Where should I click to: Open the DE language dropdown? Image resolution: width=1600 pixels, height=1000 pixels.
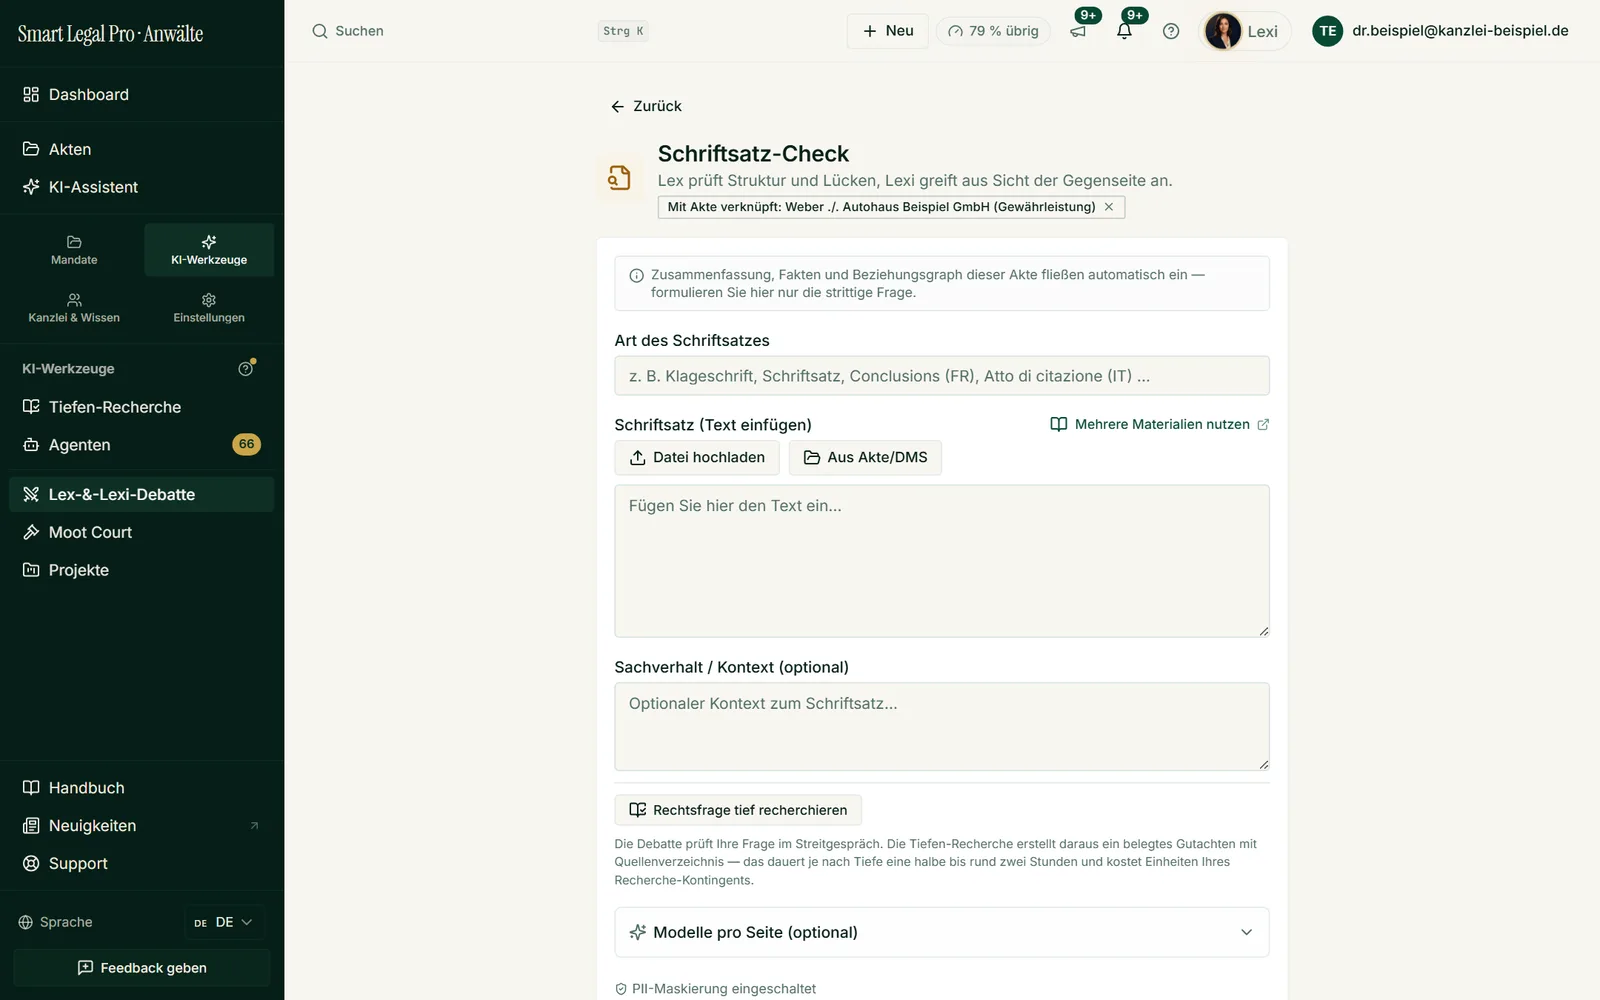pos(224,922)
